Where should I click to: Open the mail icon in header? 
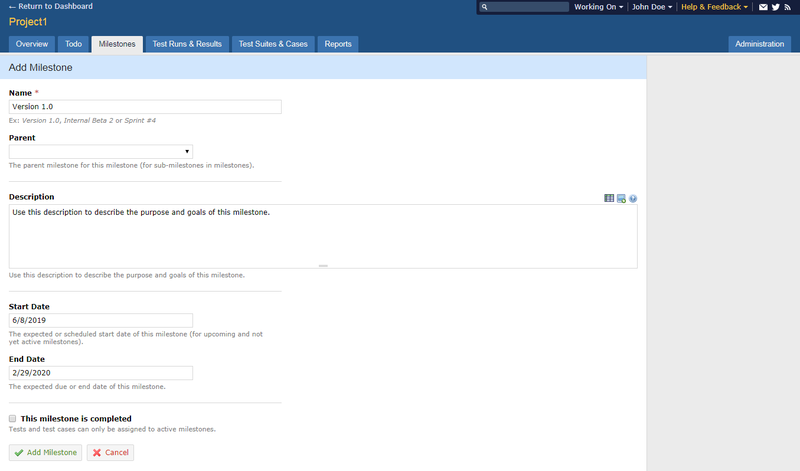point(763,7)
